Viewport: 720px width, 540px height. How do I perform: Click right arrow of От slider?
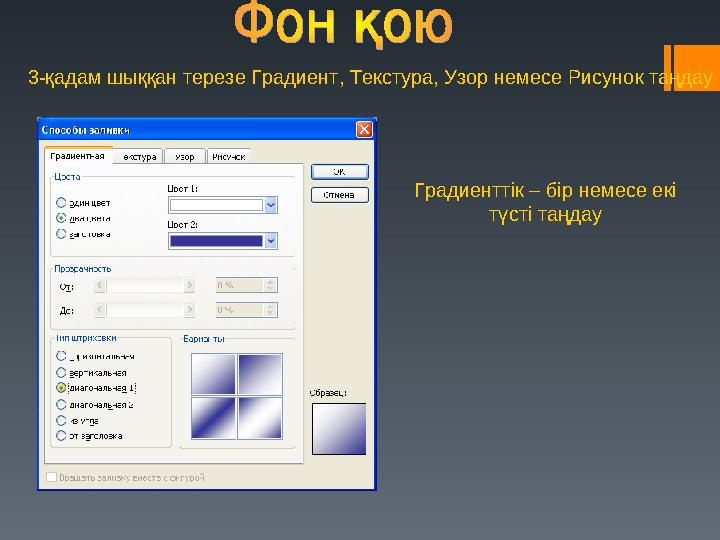pyautogui.click(x=189, y=286)
